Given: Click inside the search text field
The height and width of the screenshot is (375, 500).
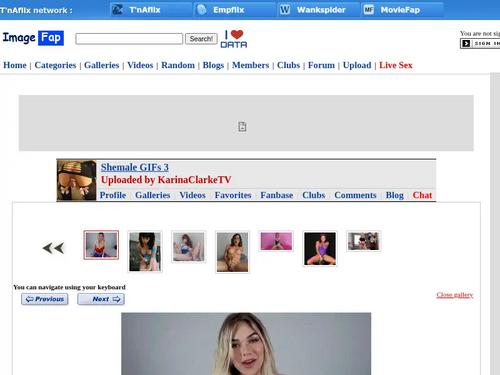Looking at the screenshot, I should (129, 39).
